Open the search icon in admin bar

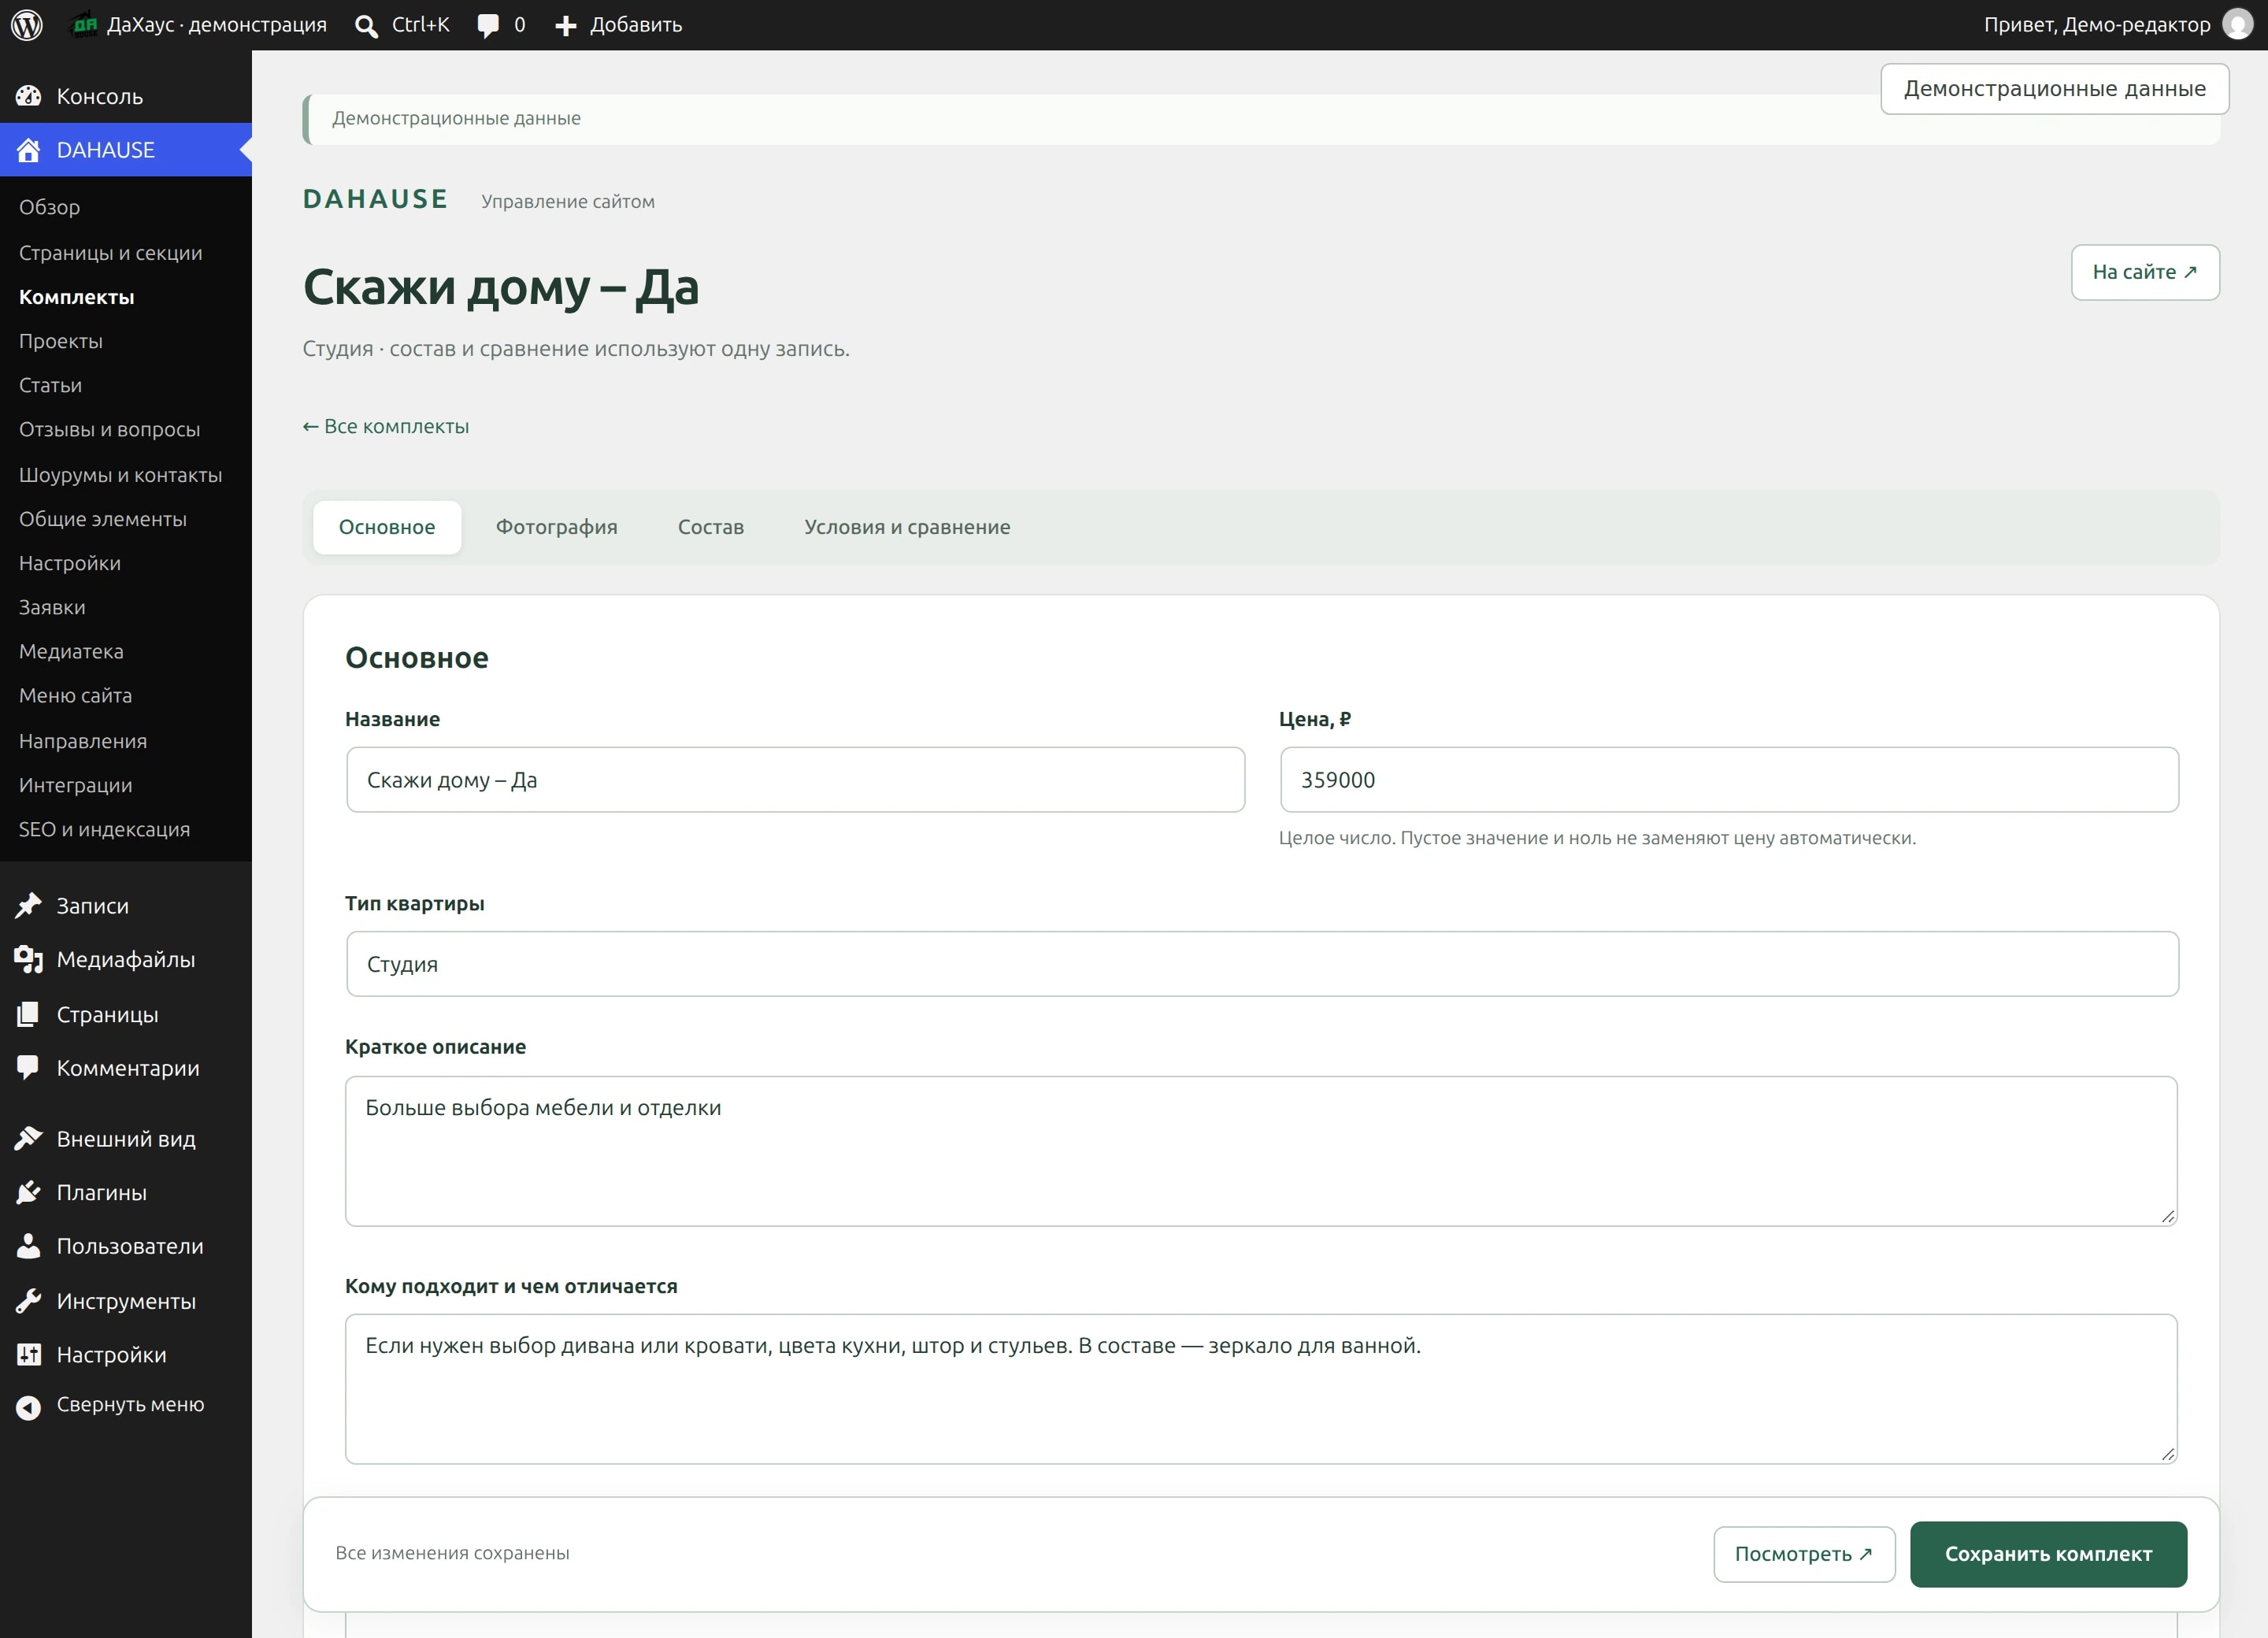click(366, 26)
